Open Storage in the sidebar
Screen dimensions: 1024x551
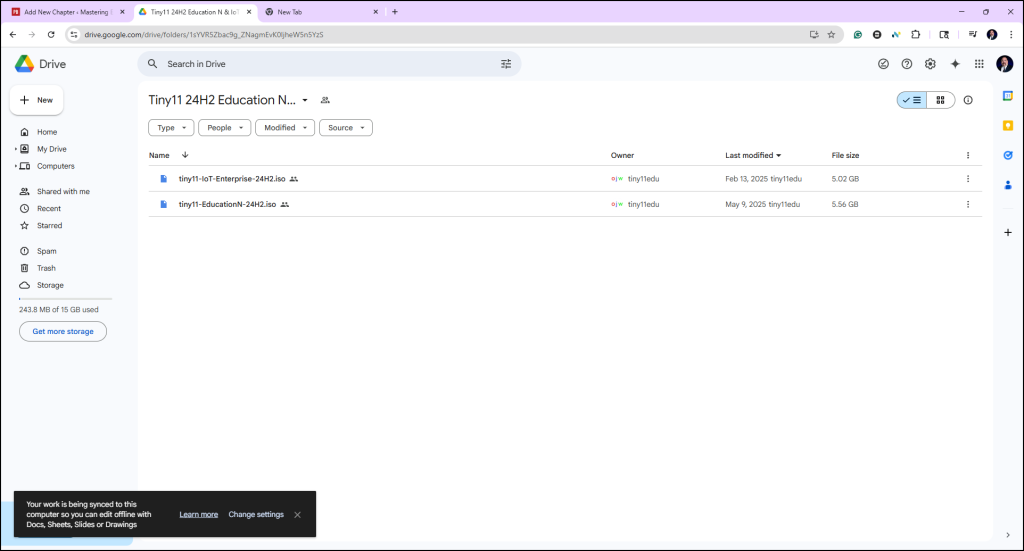50,285
